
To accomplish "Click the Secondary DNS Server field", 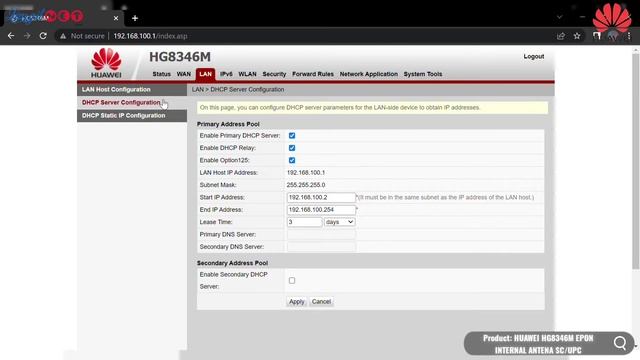I will click(x=321, y=247).
